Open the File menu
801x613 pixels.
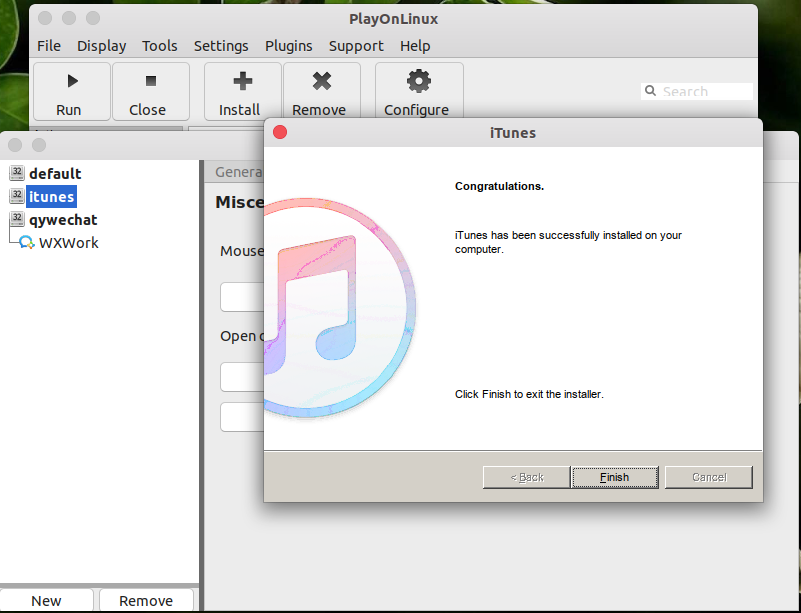tap(49, 46)
